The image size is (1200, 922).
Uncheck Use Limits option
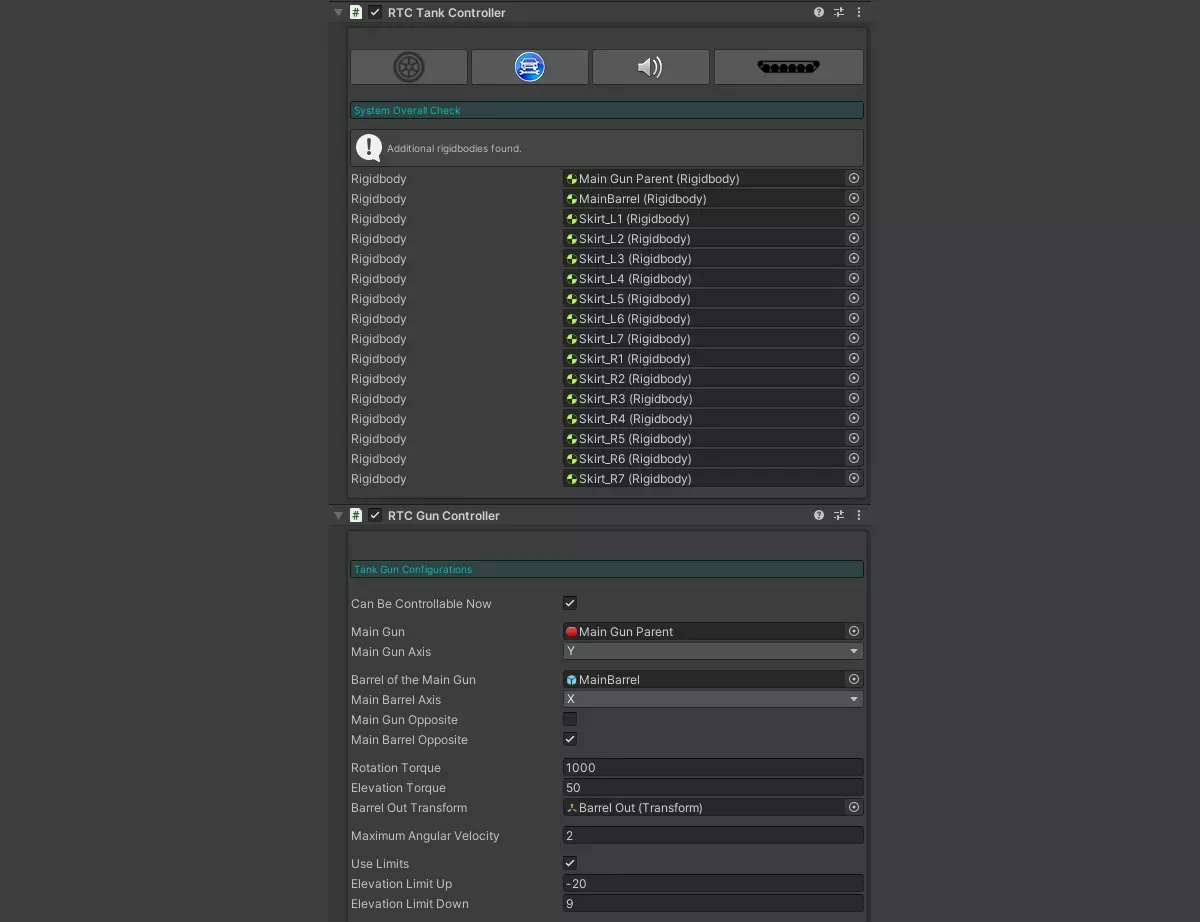(570, 863)
